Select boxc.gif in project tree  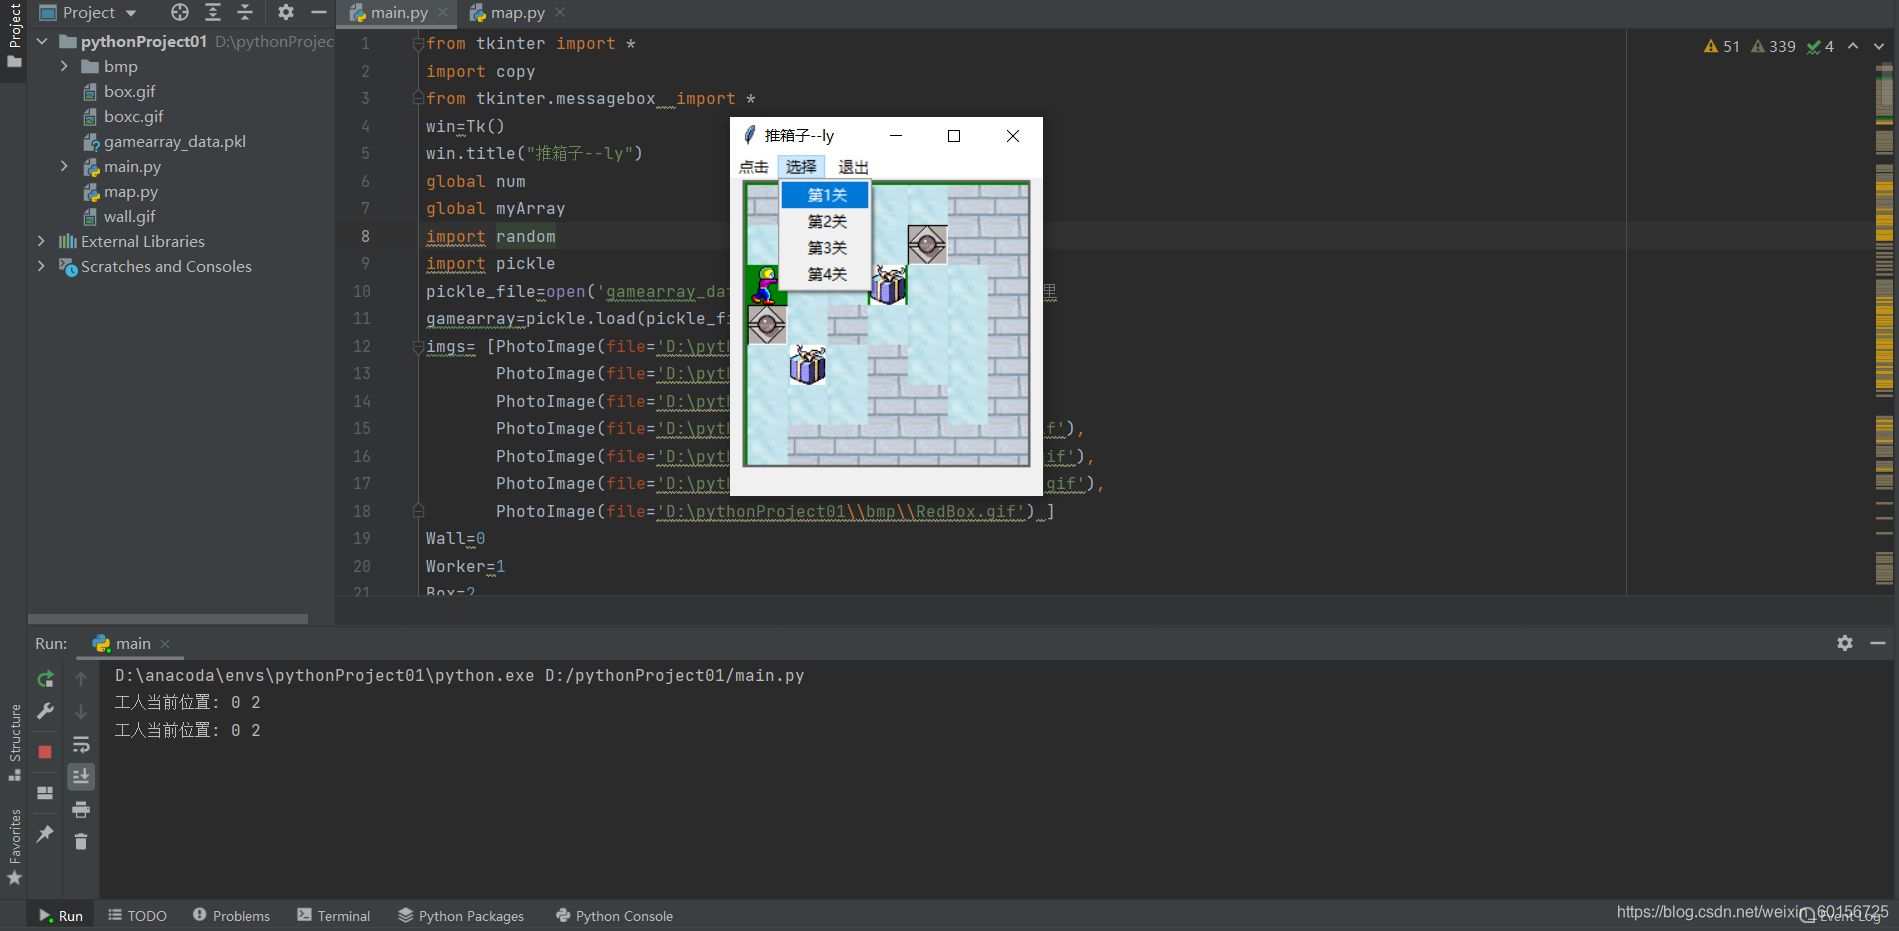click(123, 116)
